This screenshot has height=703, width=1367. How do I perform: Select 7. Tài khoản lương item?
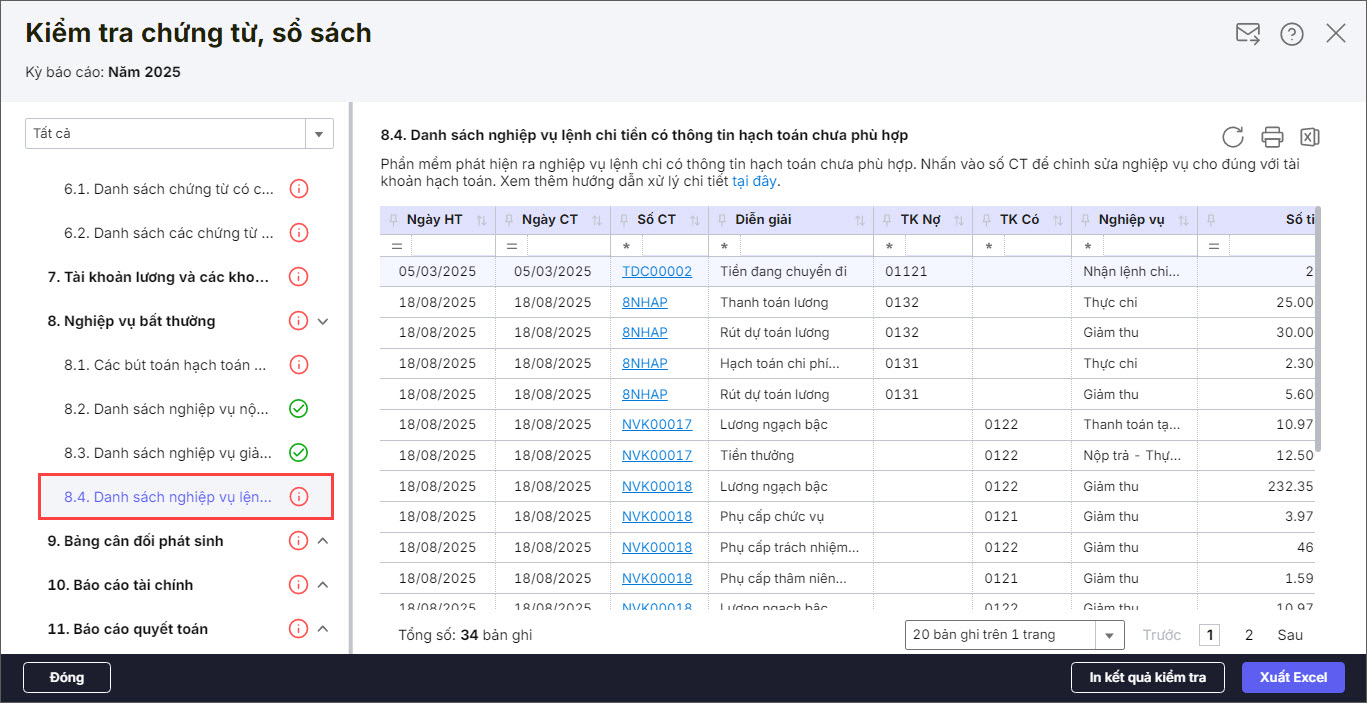(x=157, y=277)
